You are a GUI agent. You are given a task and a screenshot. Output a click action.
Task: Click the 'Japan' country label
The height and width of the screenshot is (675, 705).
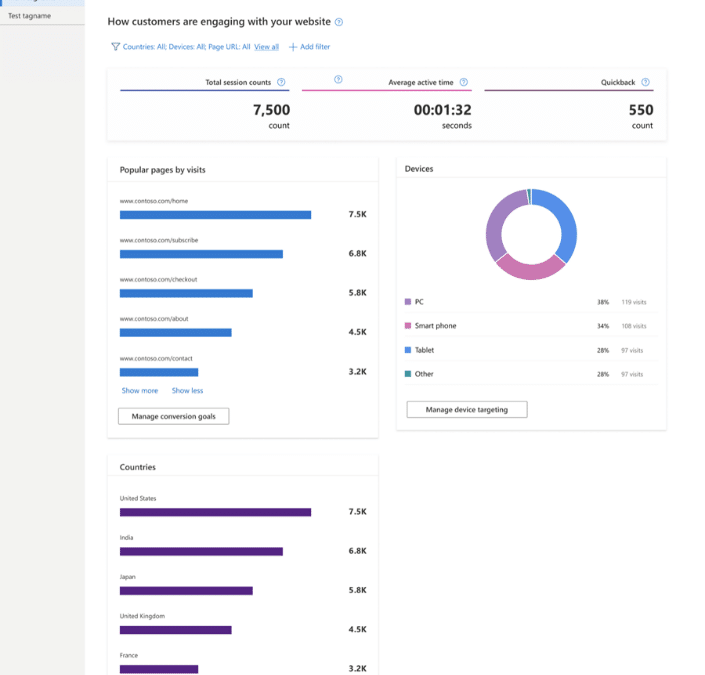click(x=127, y=577)
